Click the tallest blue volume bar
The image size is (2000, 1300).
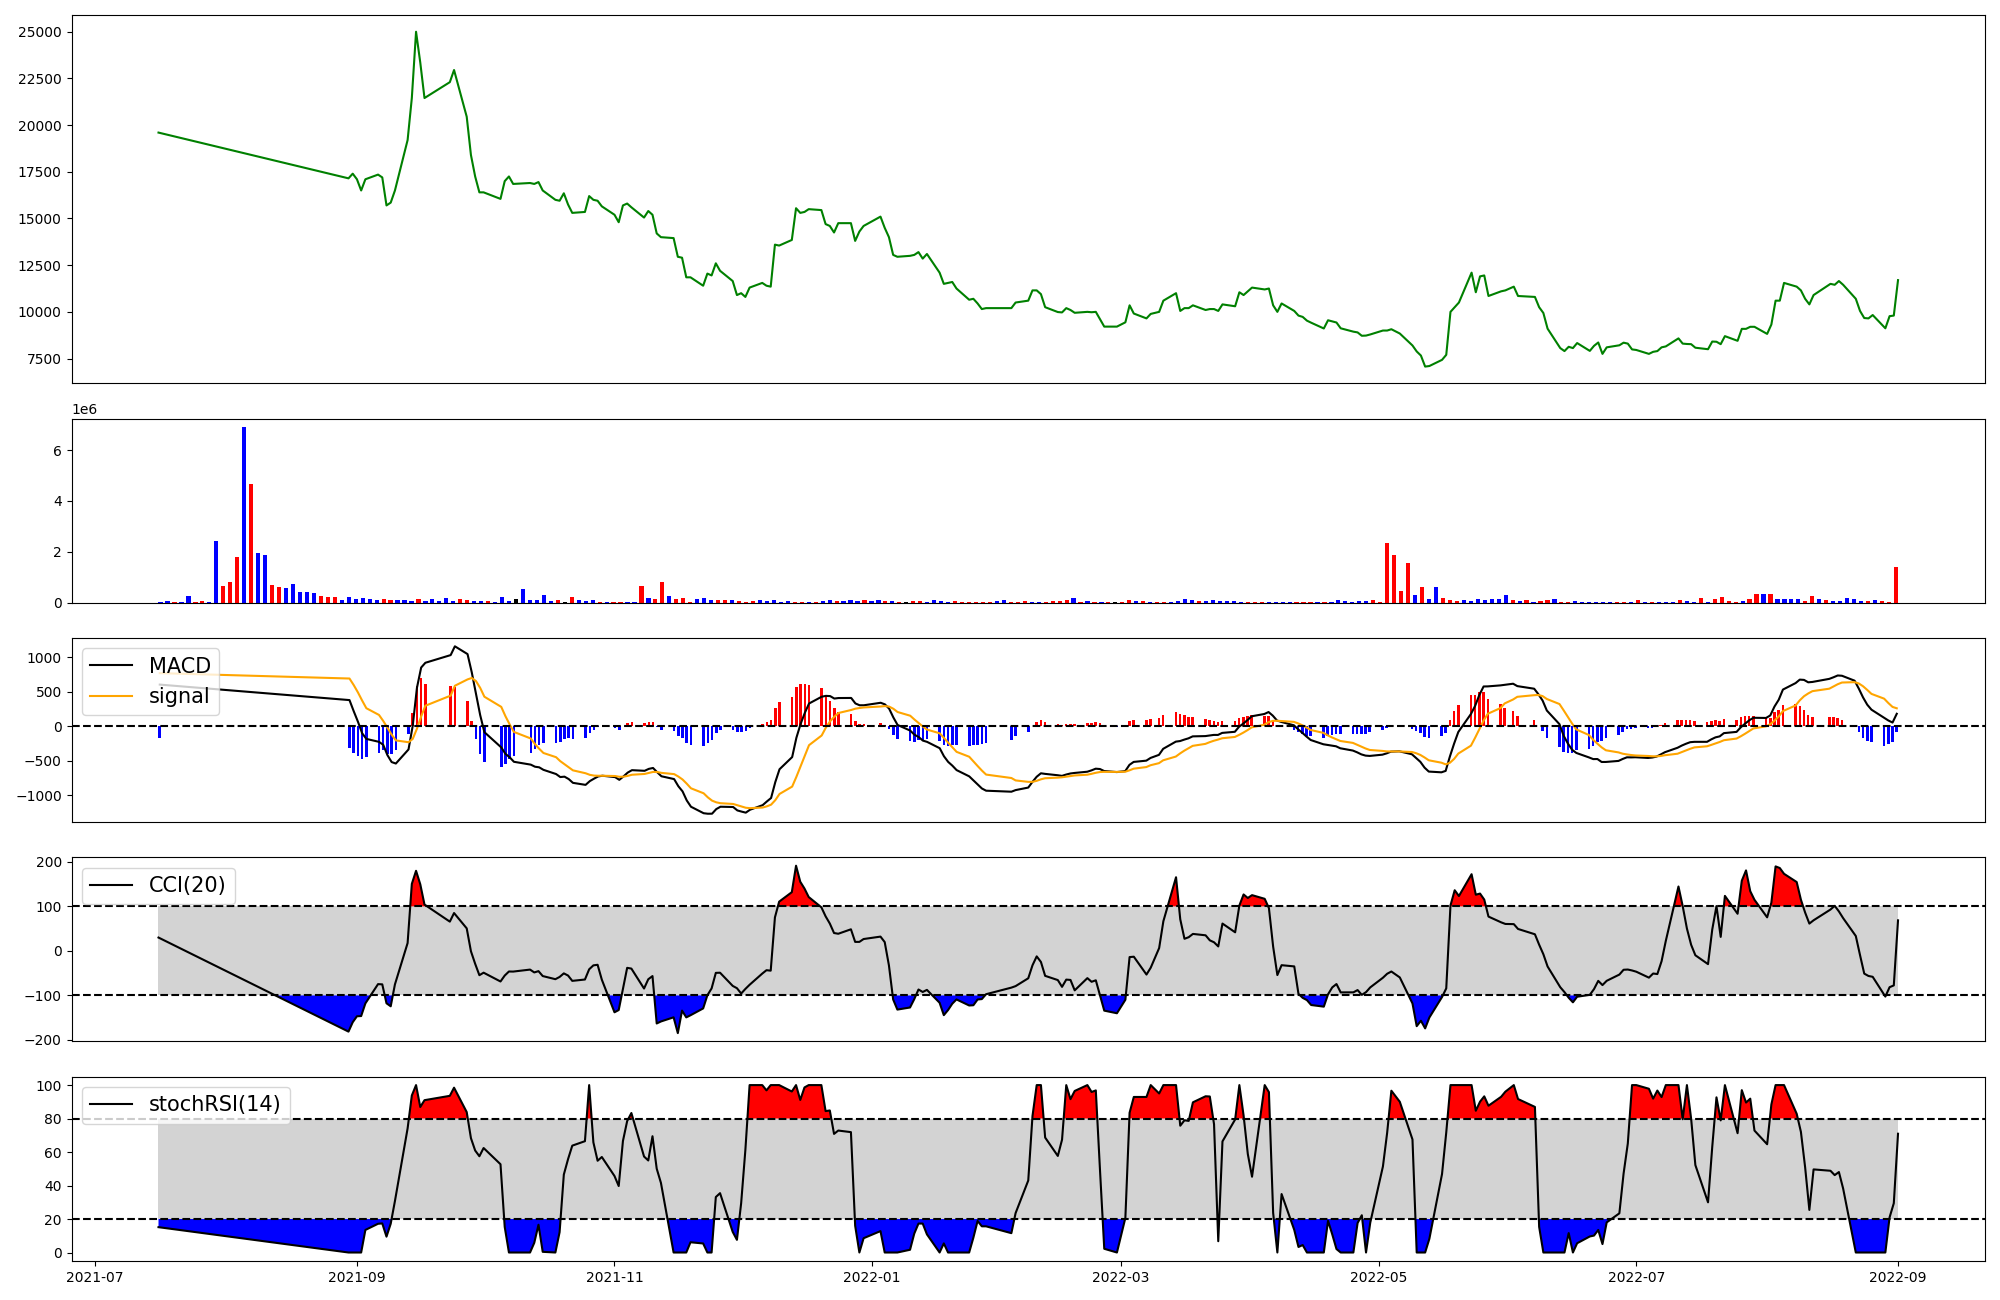[244, 515]
